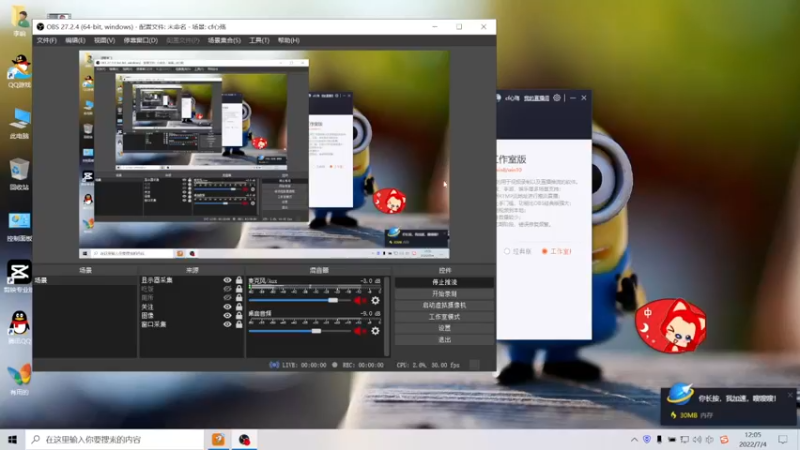Open the 工具(T) menu
Image resolution: width=800 pixels, height=450 pixels.
tap(259, 40)
